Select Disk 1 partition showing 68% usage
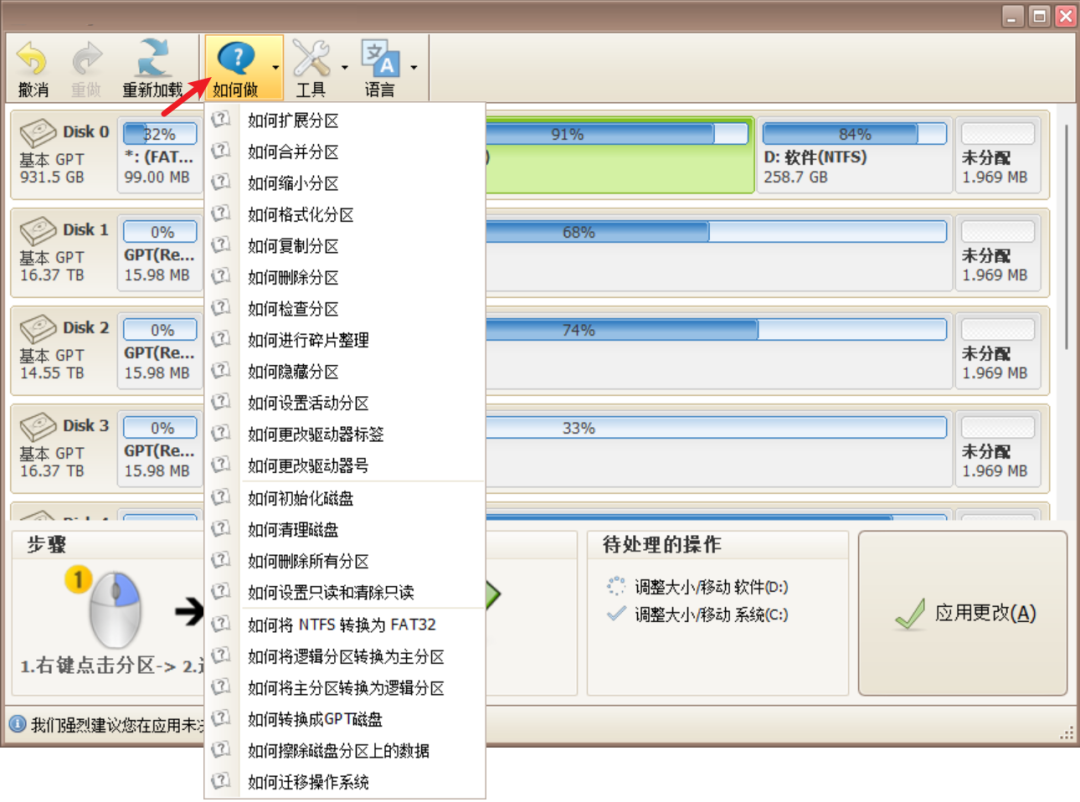Image resolution: width=1080 pixels, height=802 pixels. [718, 253]
